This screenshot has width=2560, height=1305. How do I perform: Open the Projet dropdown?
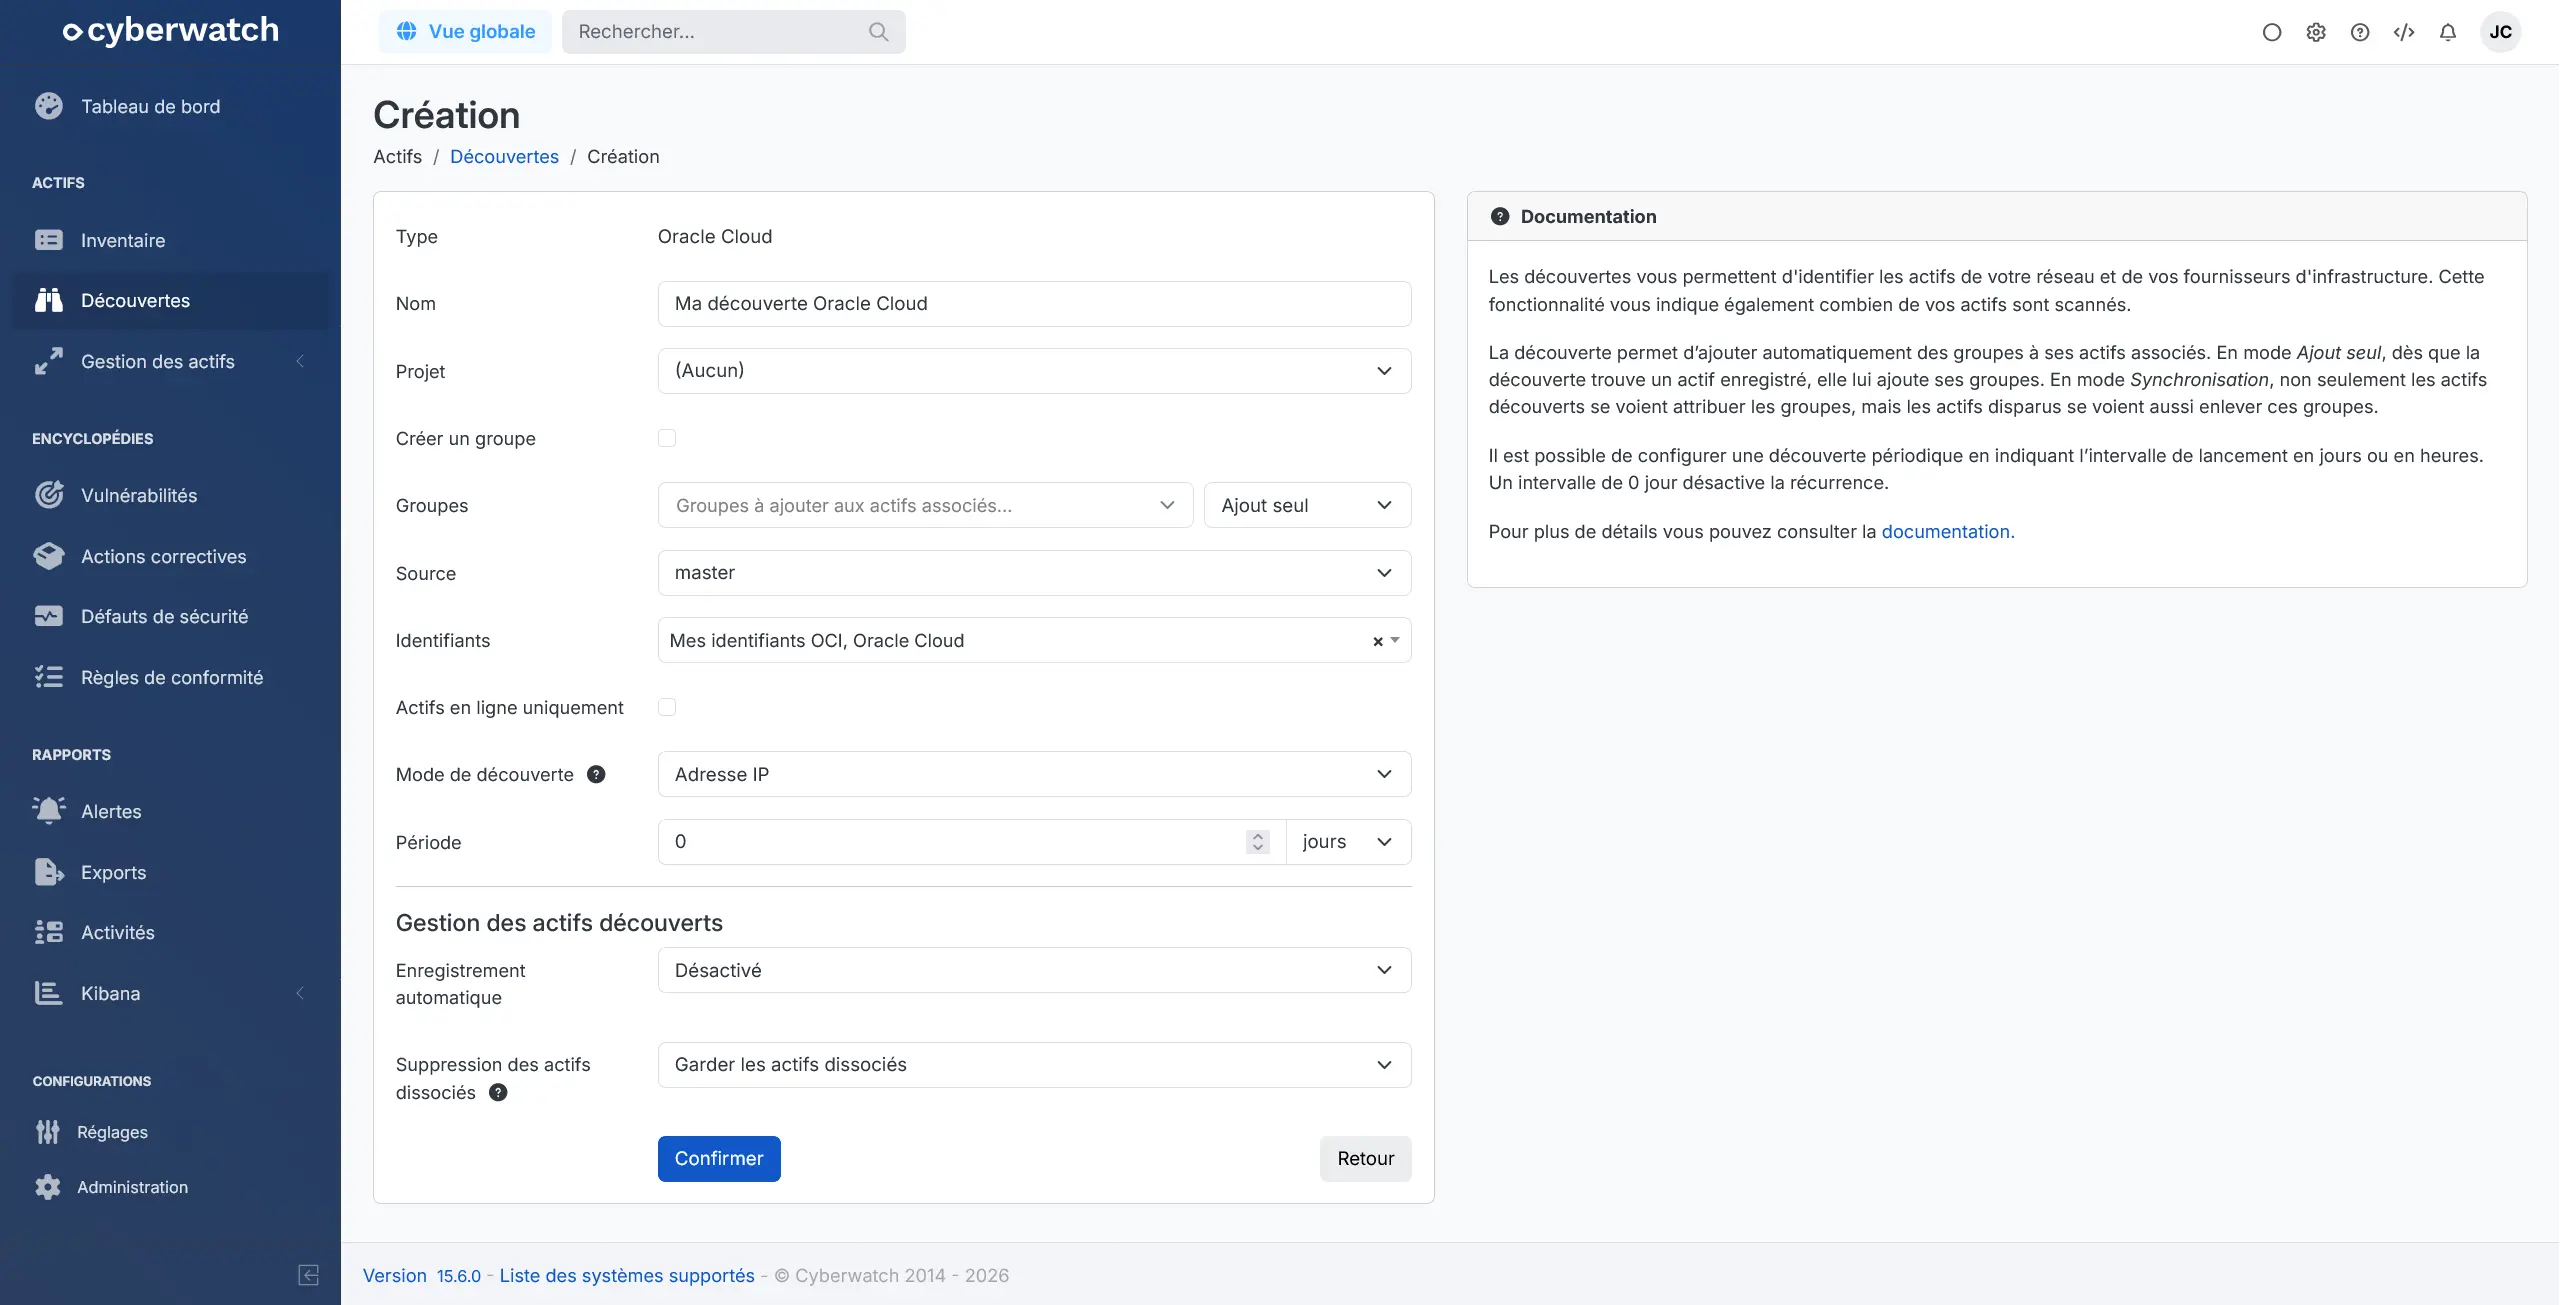1034,371
